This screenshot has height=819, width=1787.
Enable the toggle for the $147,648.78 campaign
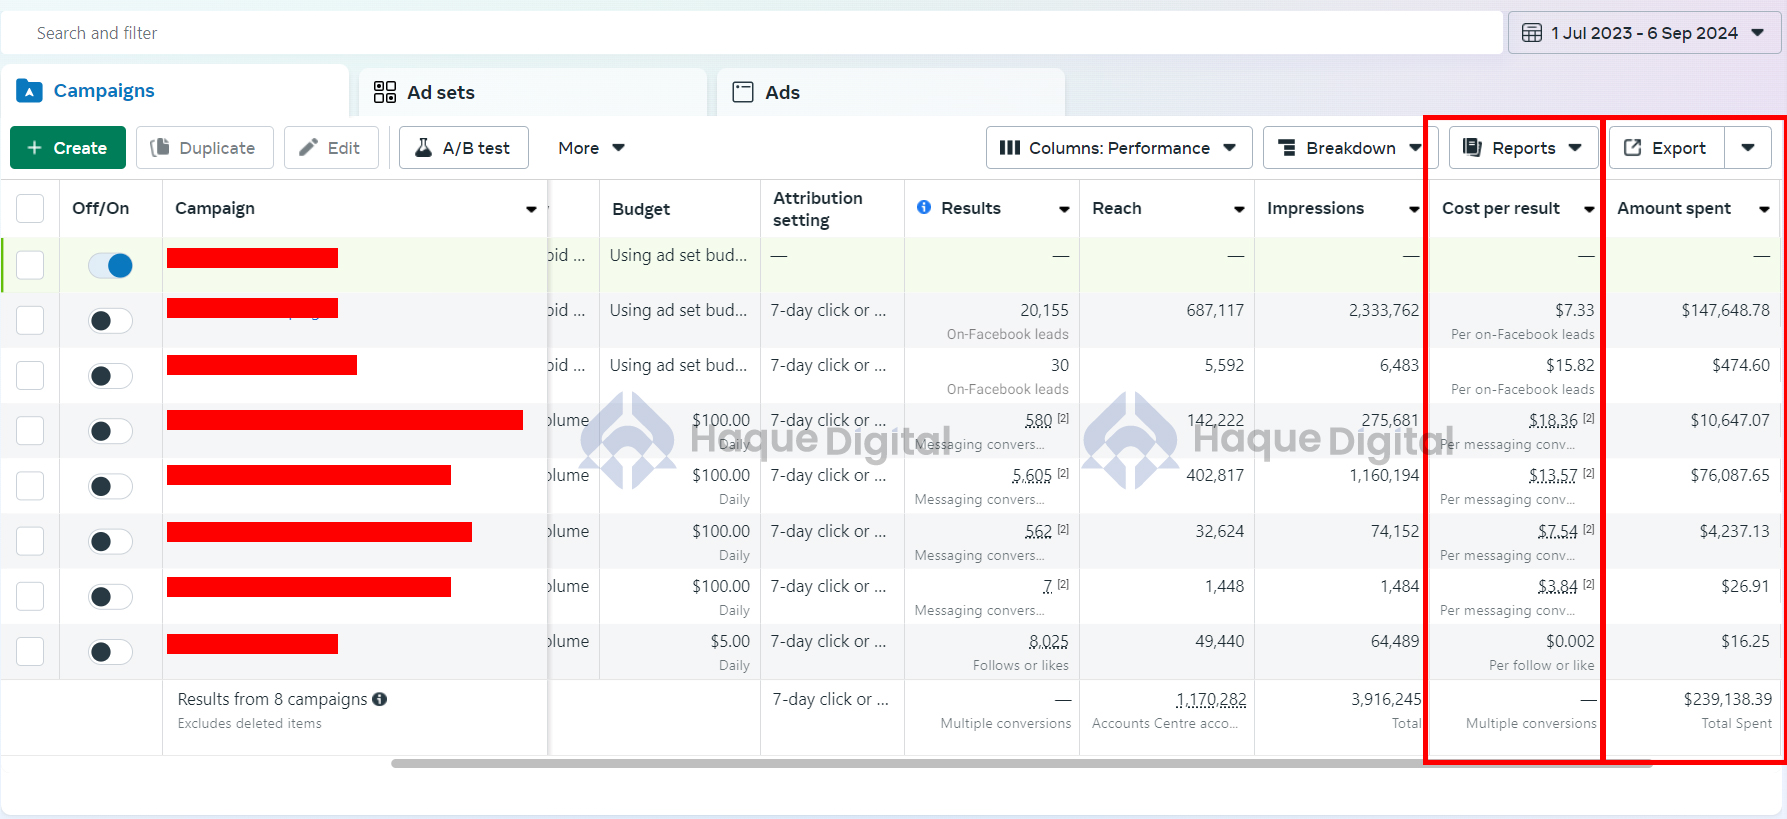pyautogui.click(x=110, y=321)
